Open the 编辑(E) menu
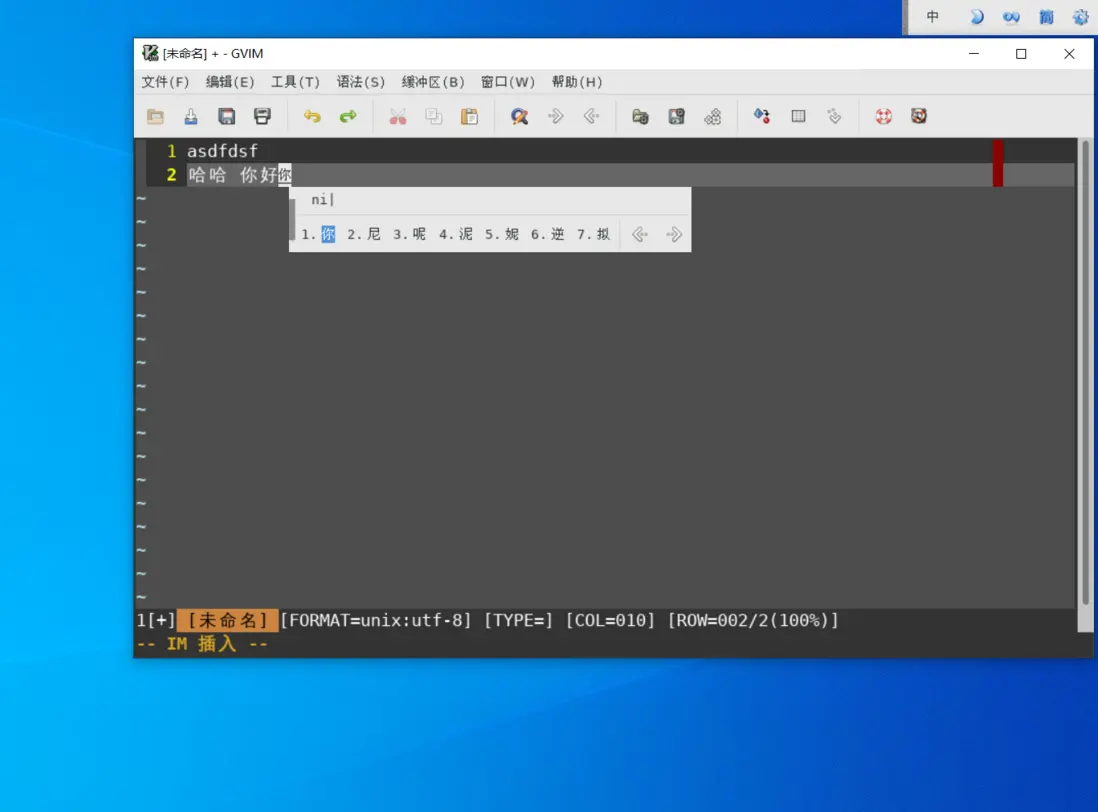The height and width of the screenshot is (812, 1098). (x=230, y=82)
